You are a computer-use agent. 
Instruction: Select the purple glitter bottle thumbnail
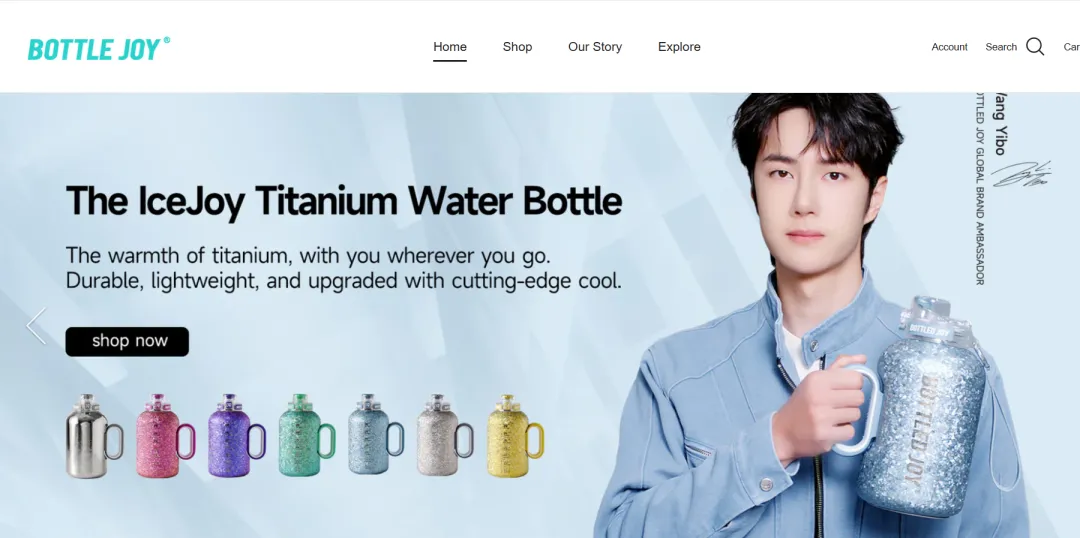tap(236, 435)
